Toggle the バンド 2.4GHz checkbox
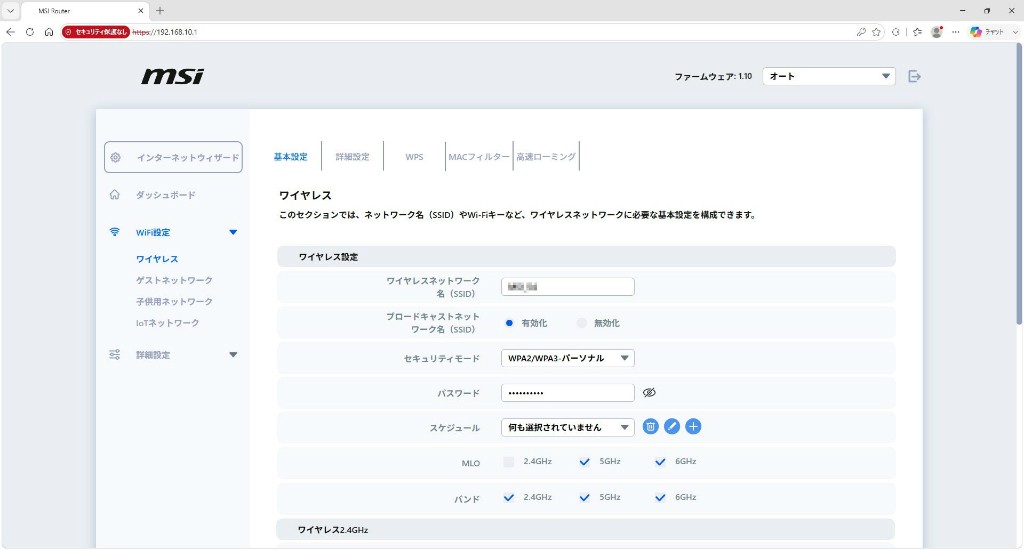1024x550 pixels. [x=509, y=498]
